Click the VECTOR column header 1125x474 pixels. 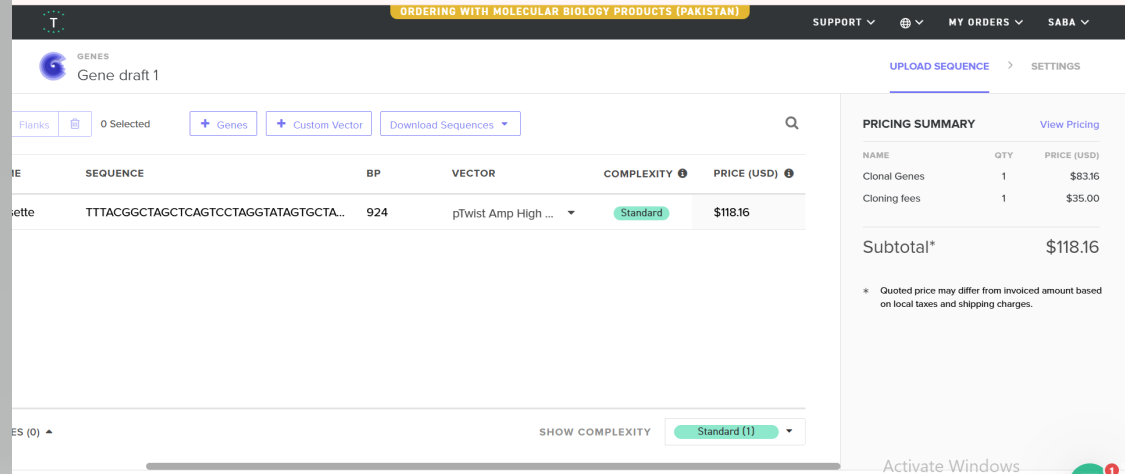pyautogui.click(x=474, y=174)
